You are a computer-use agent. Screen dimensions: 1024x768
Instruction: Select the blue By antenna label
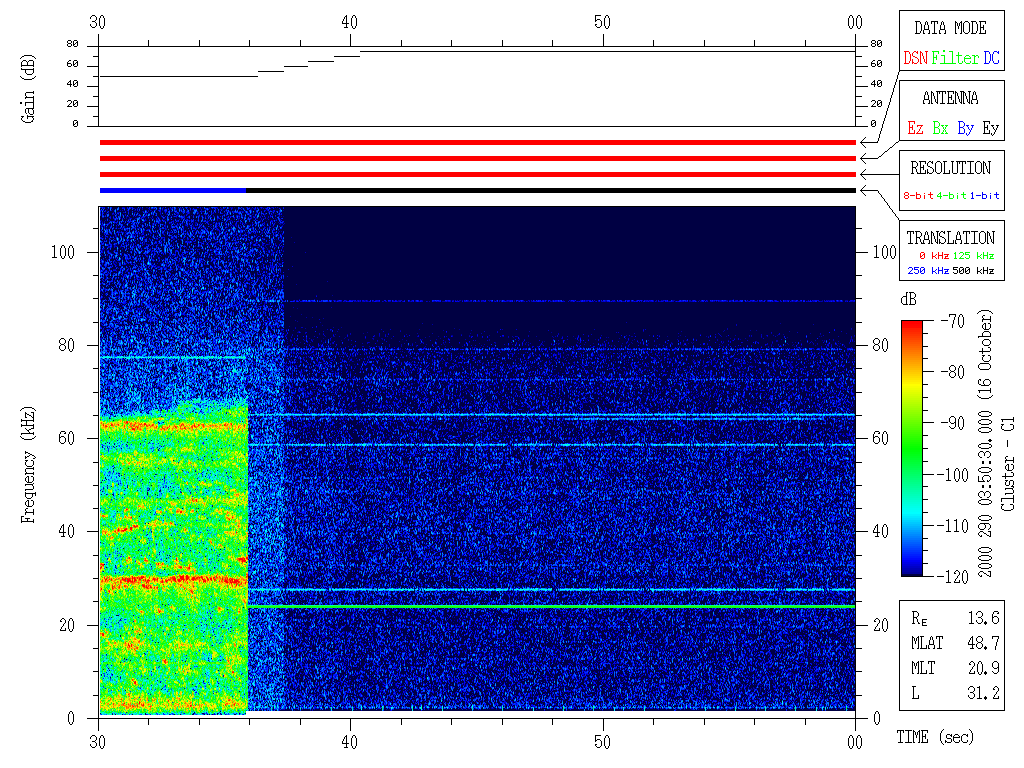click(965, 128)
